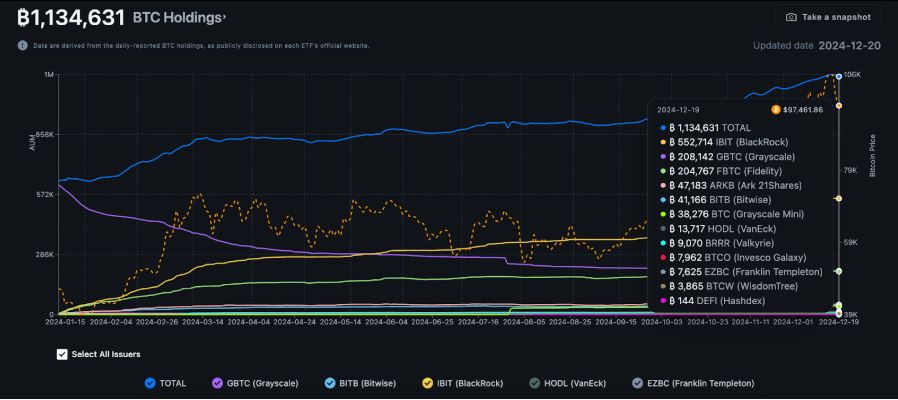898x400 pixels.
Task: Click the 79K Bitcoin price axis label
Action: click(850, 170)
